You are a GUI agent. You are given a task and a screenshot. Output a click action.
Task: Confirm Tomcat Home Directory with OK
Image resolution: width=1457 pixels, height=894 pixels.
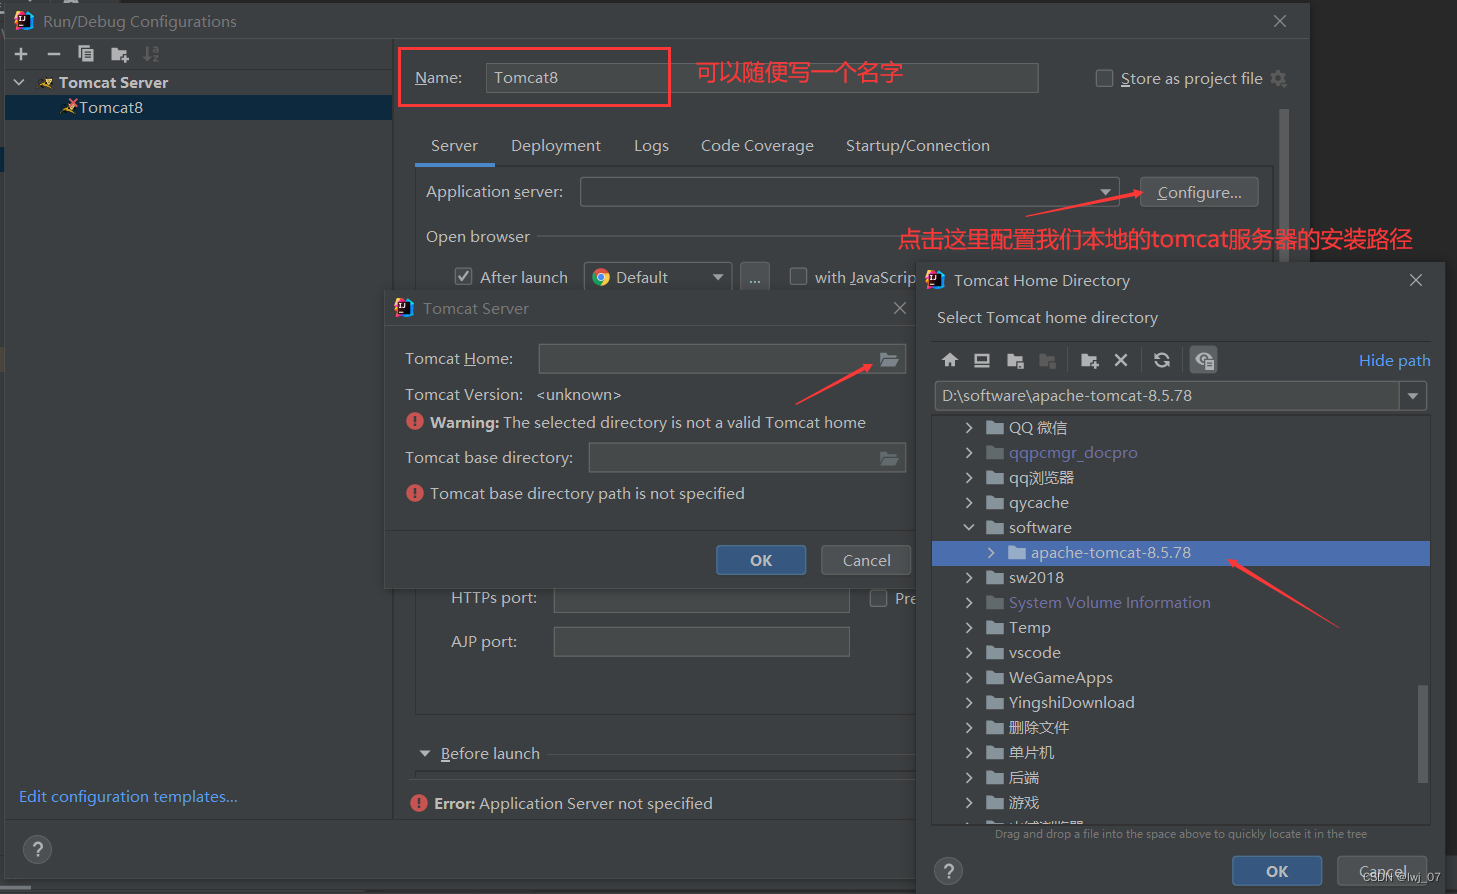1277,871
